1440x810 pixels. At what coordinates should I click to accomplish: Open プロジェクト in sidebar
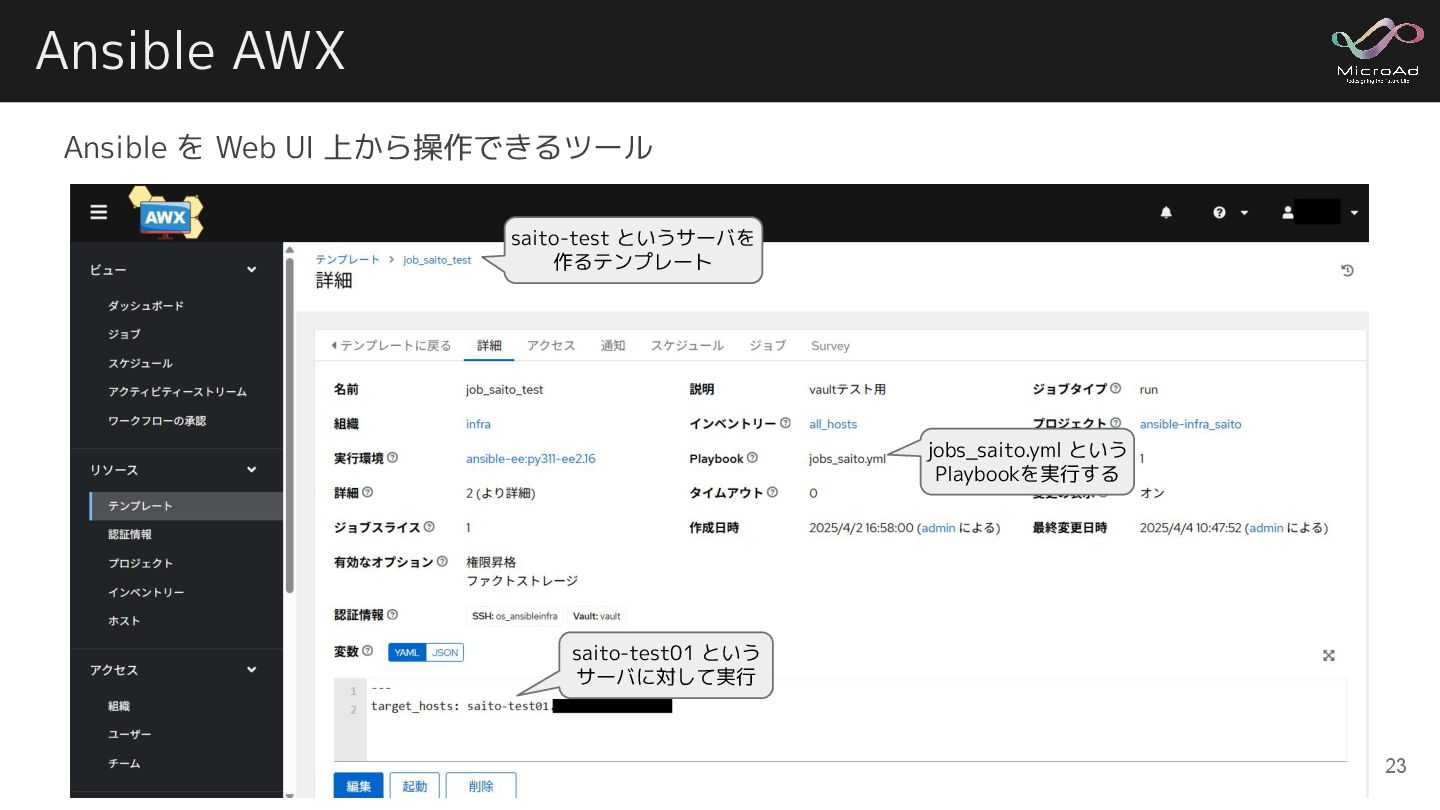coord(140,563)
